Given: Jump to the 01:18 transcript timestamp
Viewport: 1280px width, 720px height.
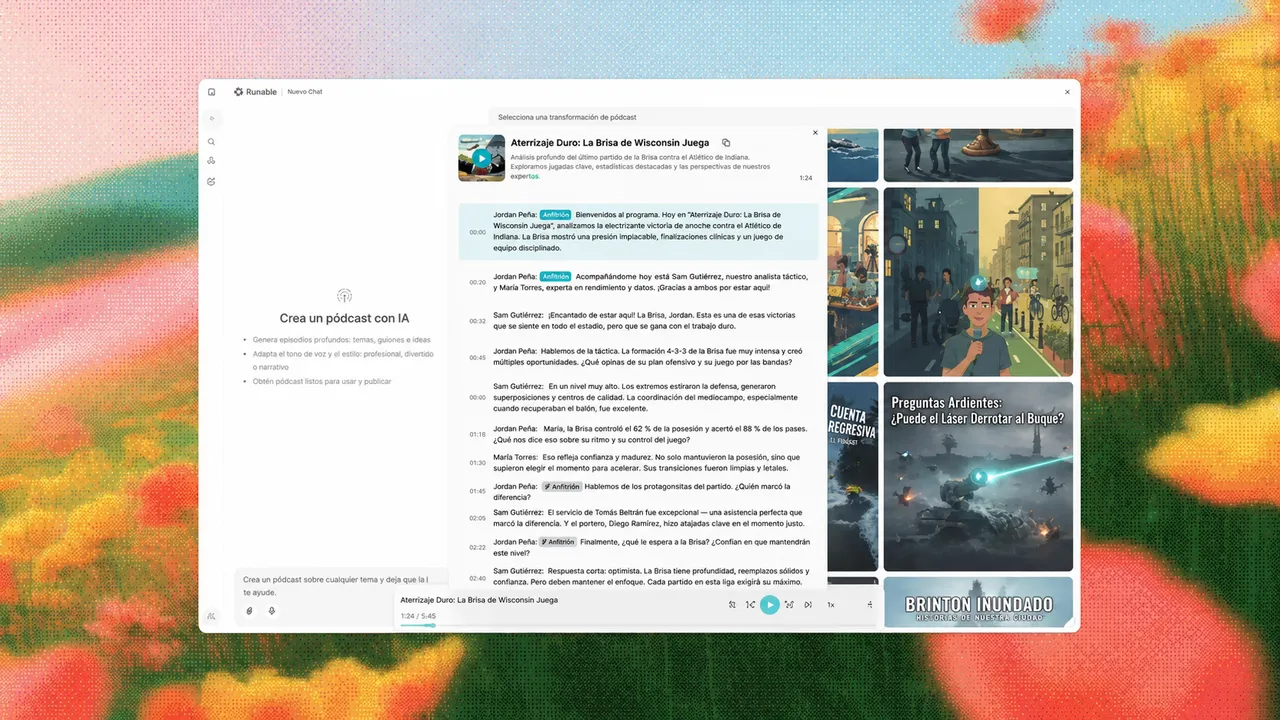Looking at the screenshot, I should (477, 434).
